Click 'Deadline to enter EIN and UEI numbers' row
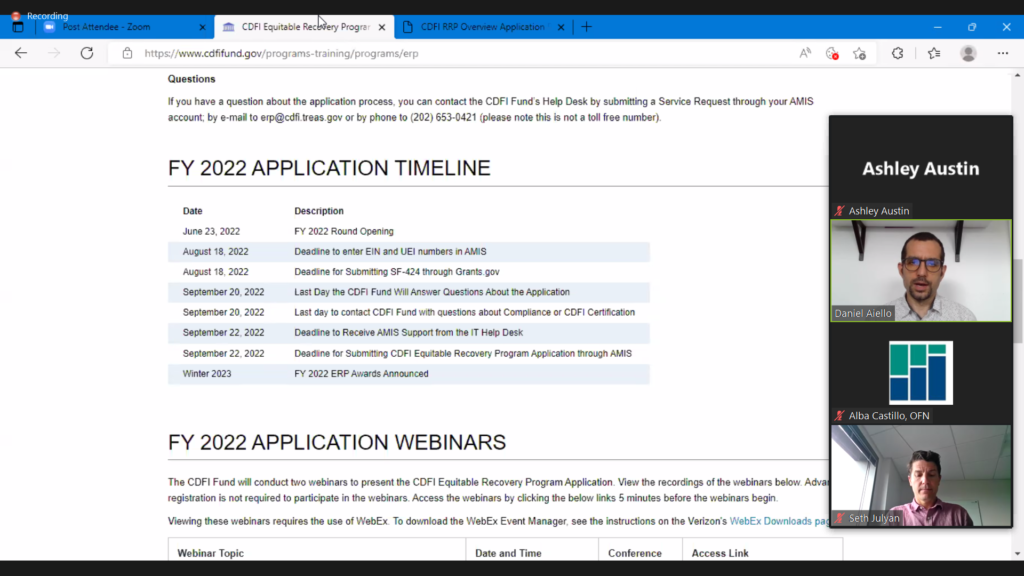The image size is (1024, 576). pyautogui.click(x=409, y=251)
